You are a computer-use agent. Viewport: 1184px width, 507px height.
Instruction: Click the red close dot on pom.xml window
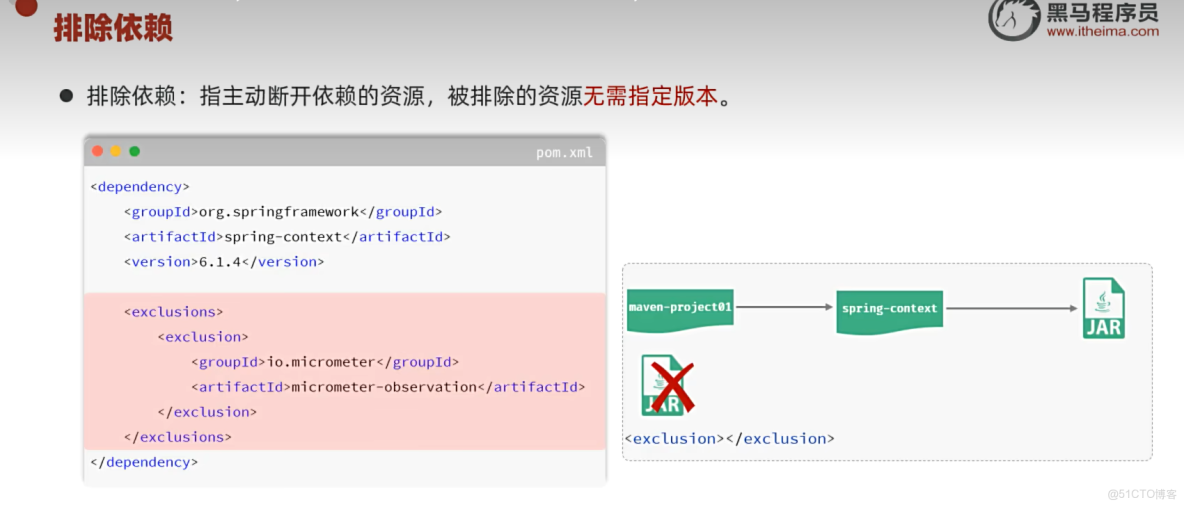pos(97,151)
